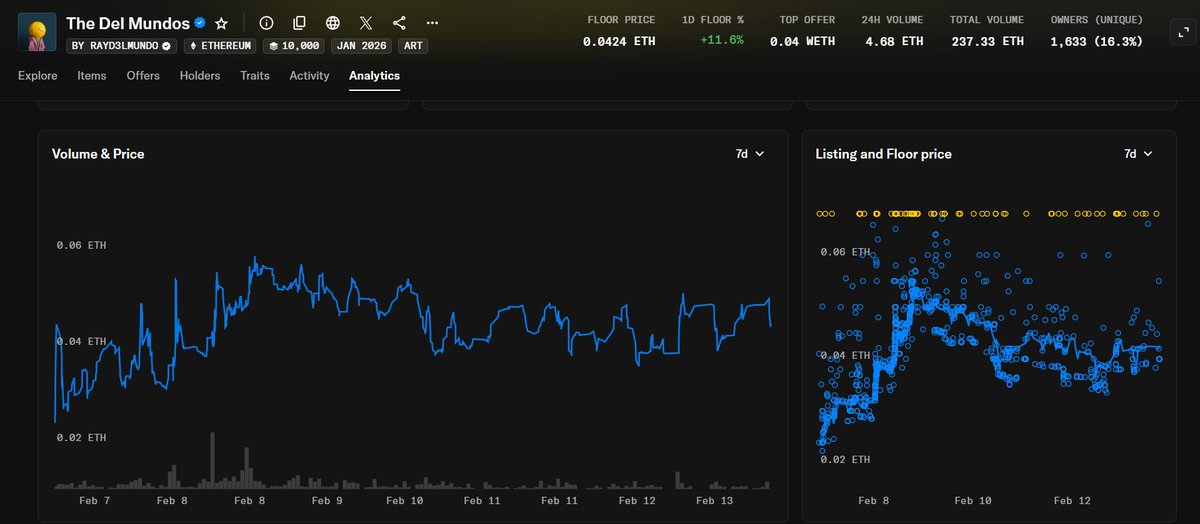Click the share icon
The height and width of the screenshot is (524, 1200).
[x=399, y=23]
